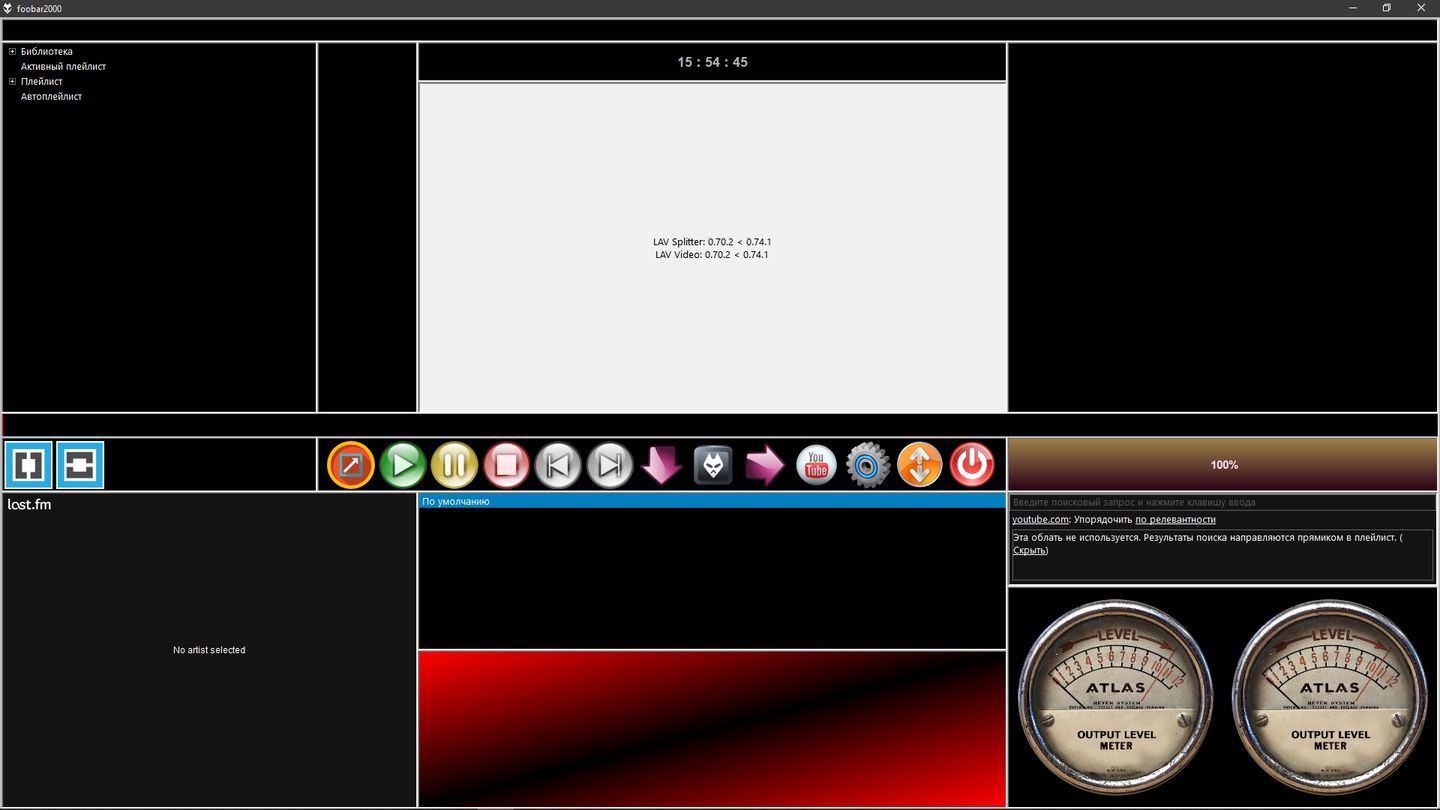Click the YouTube search query field
Screen dimensions: 1440x810
(1220, 502)
